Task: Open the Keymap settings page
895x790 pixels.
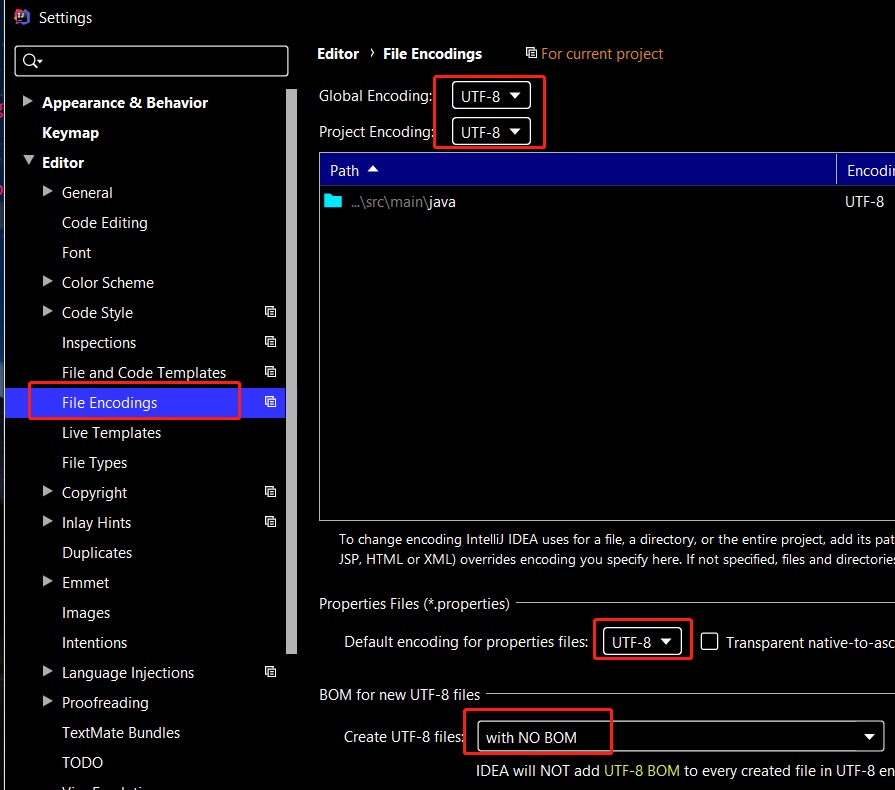Action: click(x=70, y=132)
